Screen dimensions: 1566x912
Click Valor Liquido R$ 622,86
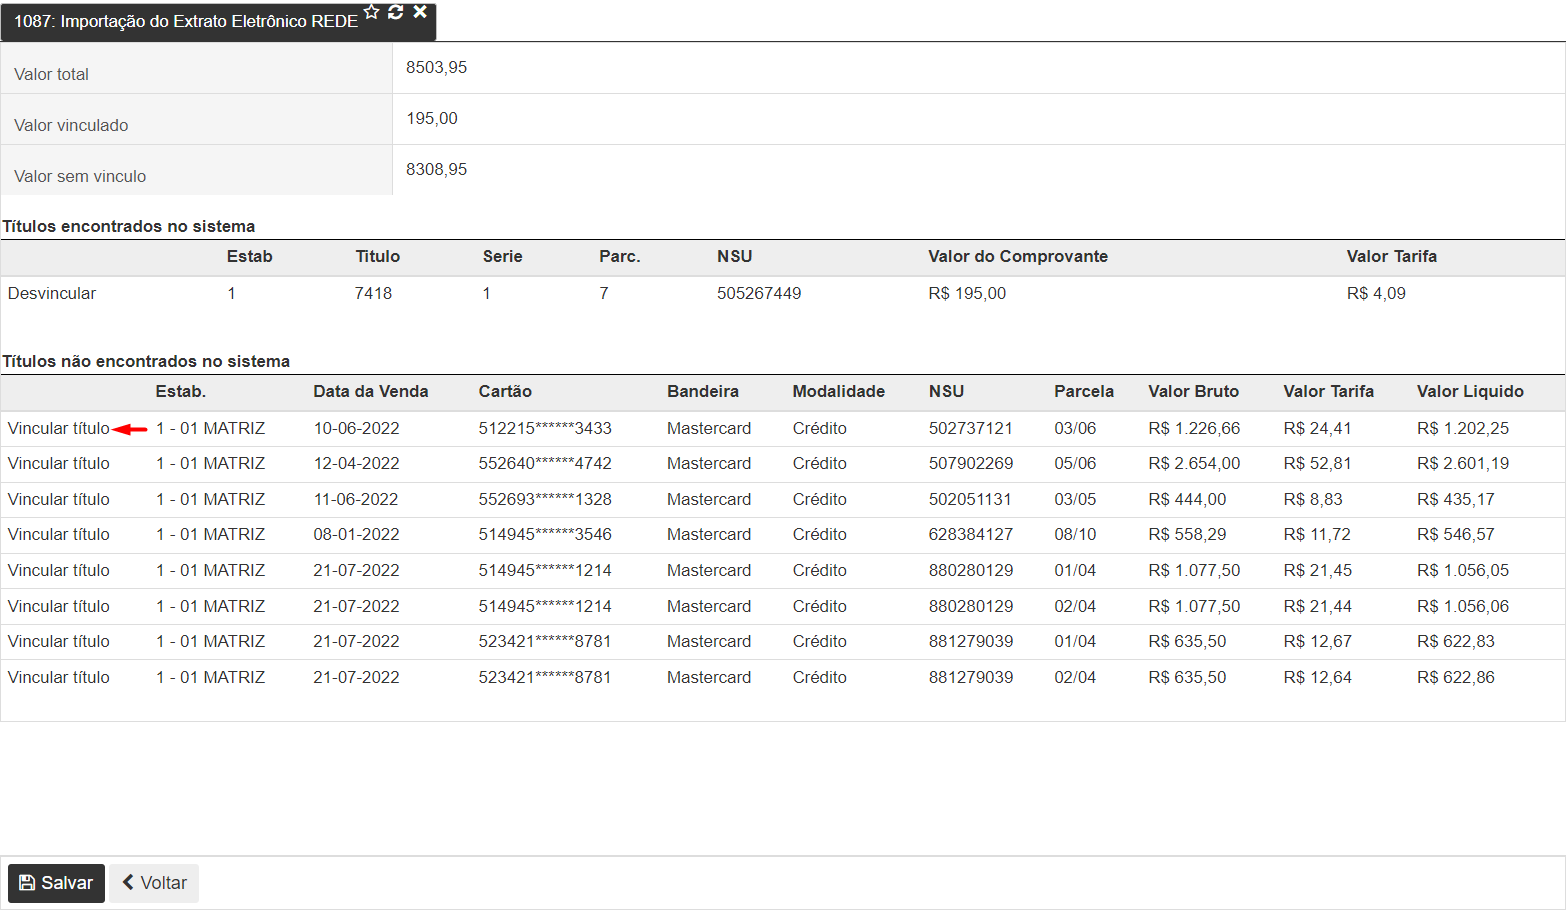coord(1455,677)
